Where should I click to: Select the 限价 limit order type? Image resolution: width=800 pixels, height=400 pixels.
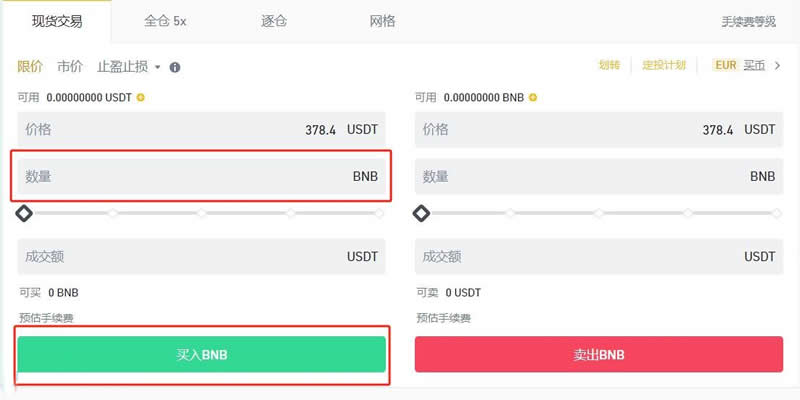(x=30, y=67)
